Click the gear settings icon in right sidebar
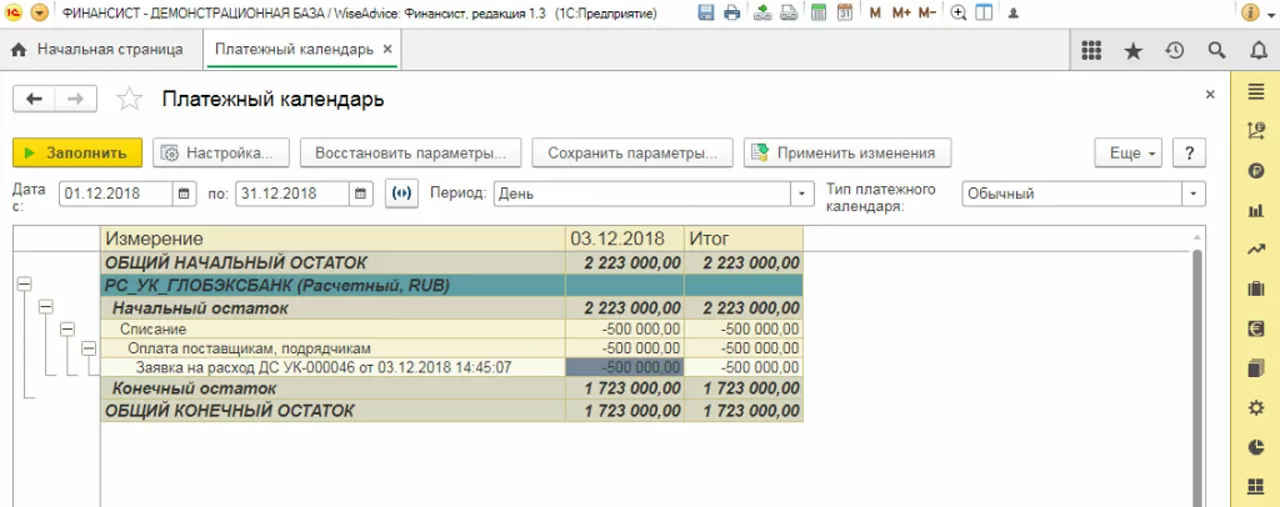This screenshot has height=507, width=1280. pos(1257,408)
